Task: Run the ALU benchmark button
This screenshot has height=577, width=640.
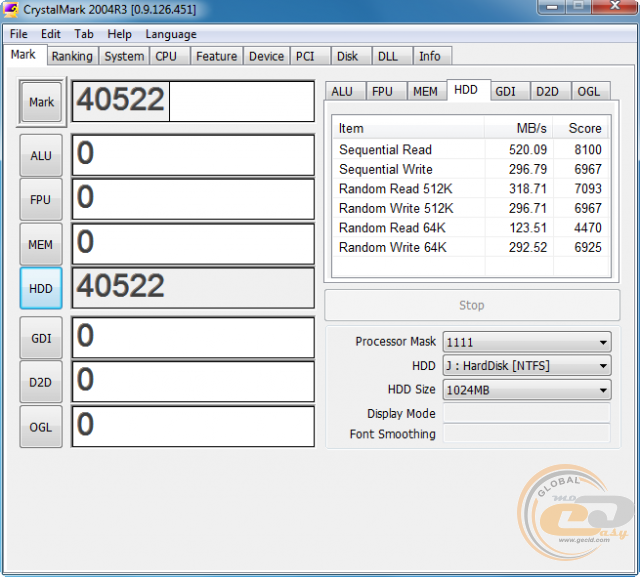Action: (x=41, y=156)
